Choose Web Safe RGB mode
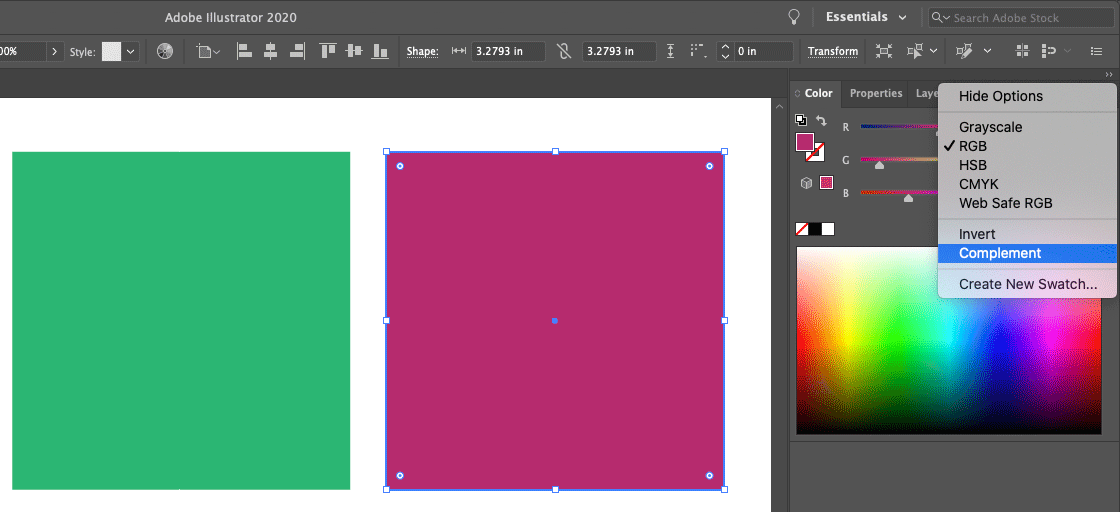The image size is (1120, 512). coord(1026,204)
